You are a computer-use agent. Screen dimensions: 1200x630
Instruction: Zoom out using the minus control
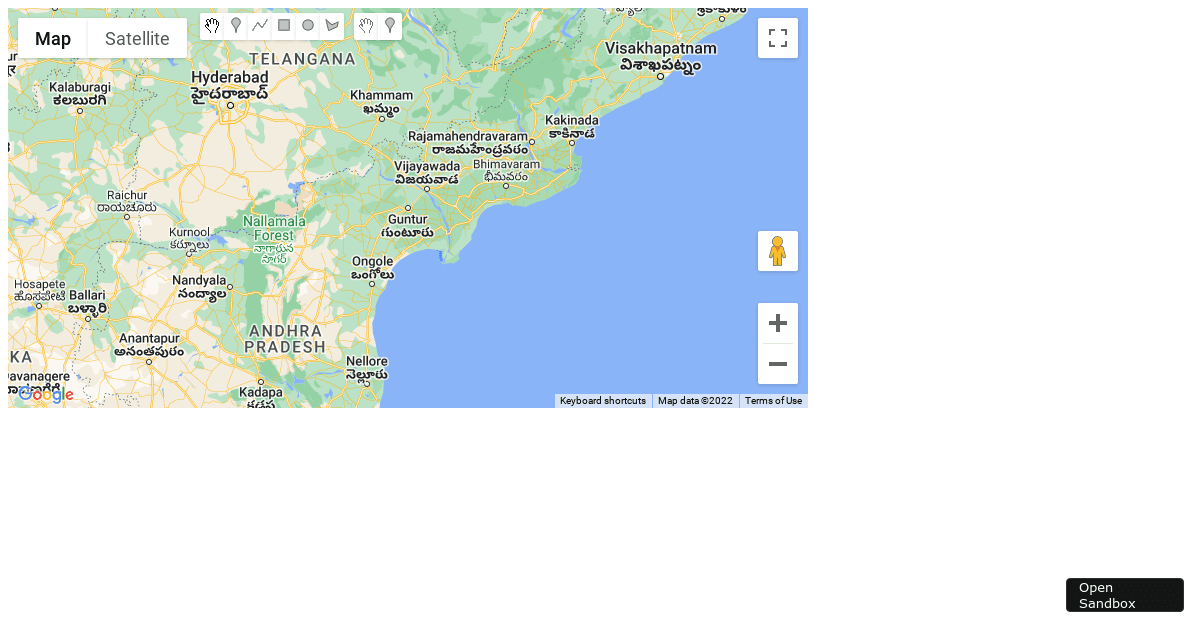(778, 364)
